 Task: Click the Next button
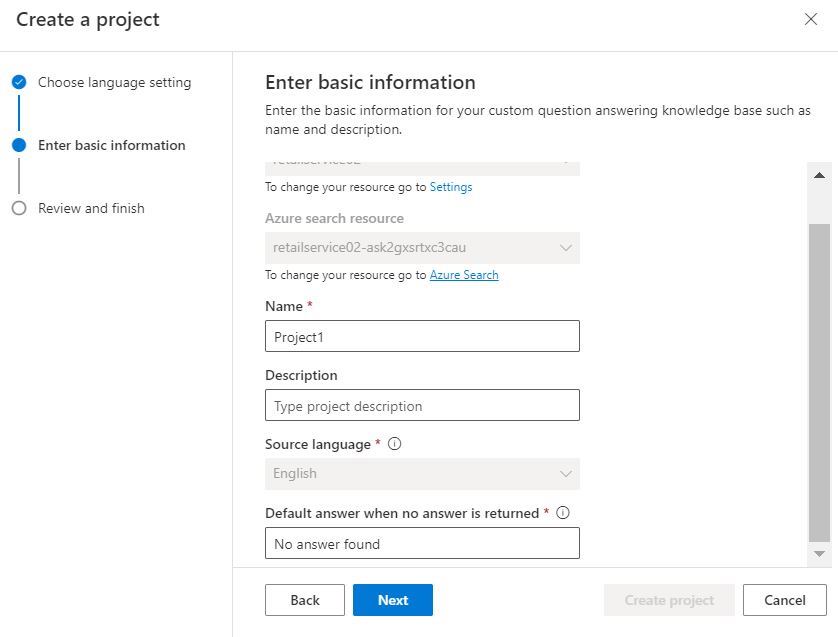pyautogui.click(x=392, y=600)
